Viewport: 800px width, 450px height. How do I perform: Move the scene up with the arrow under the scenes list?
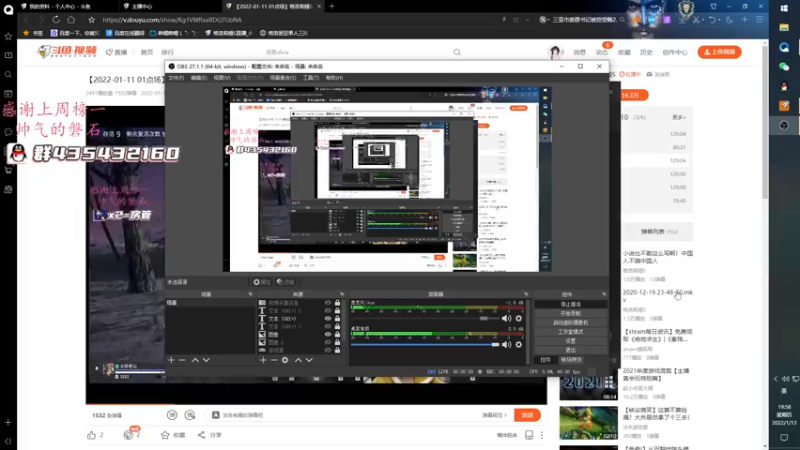click(195, 360)
